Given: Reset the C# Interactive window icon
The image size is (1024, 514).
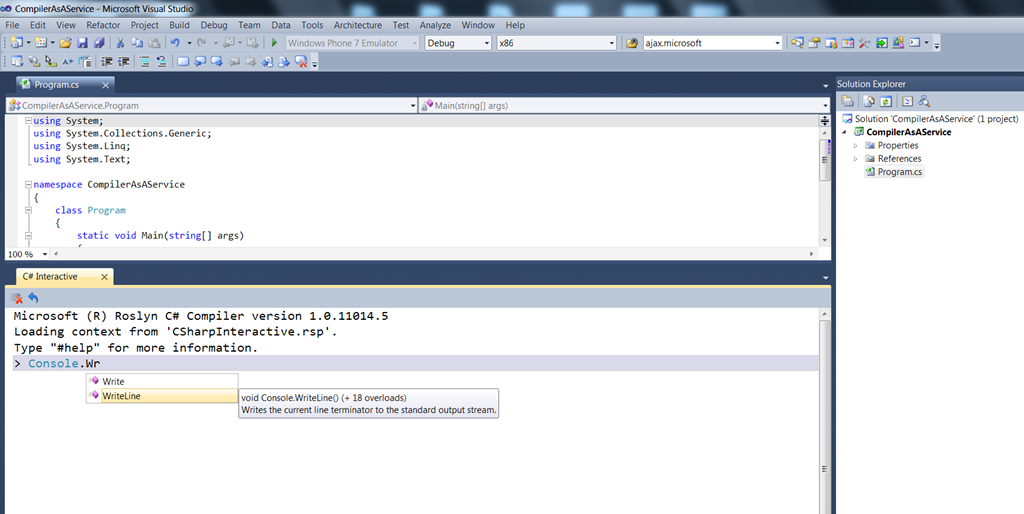Looking at the screenshot, I should click(33, 298).
